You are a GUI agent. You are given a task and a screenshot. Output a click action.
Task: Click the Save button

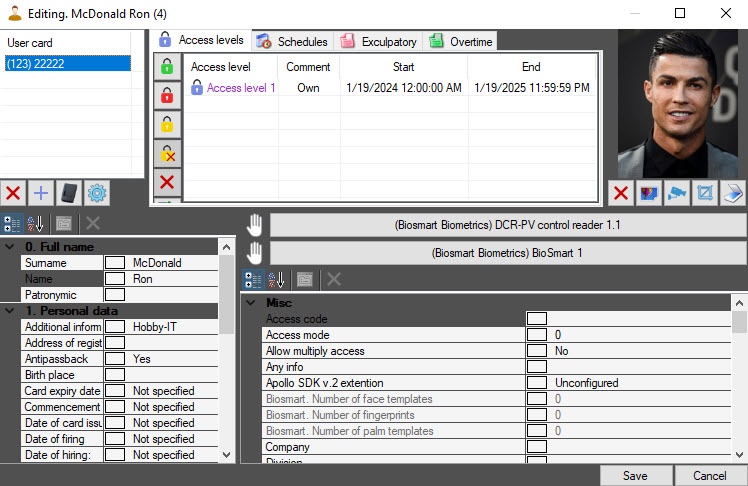(x=635, y=476)
